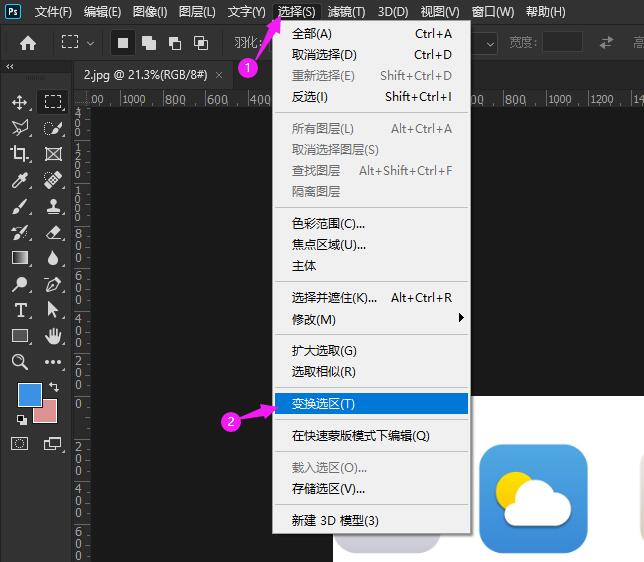Open the pink background color swatch
The image size is (644, 562).
(48, 414)
